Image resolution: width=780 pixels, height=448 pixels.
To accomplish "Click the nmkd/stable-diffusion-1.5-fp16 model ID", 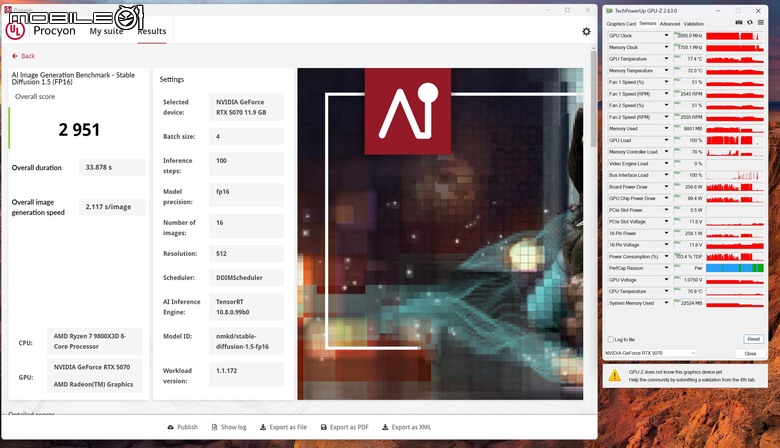I will coord(246,341).
